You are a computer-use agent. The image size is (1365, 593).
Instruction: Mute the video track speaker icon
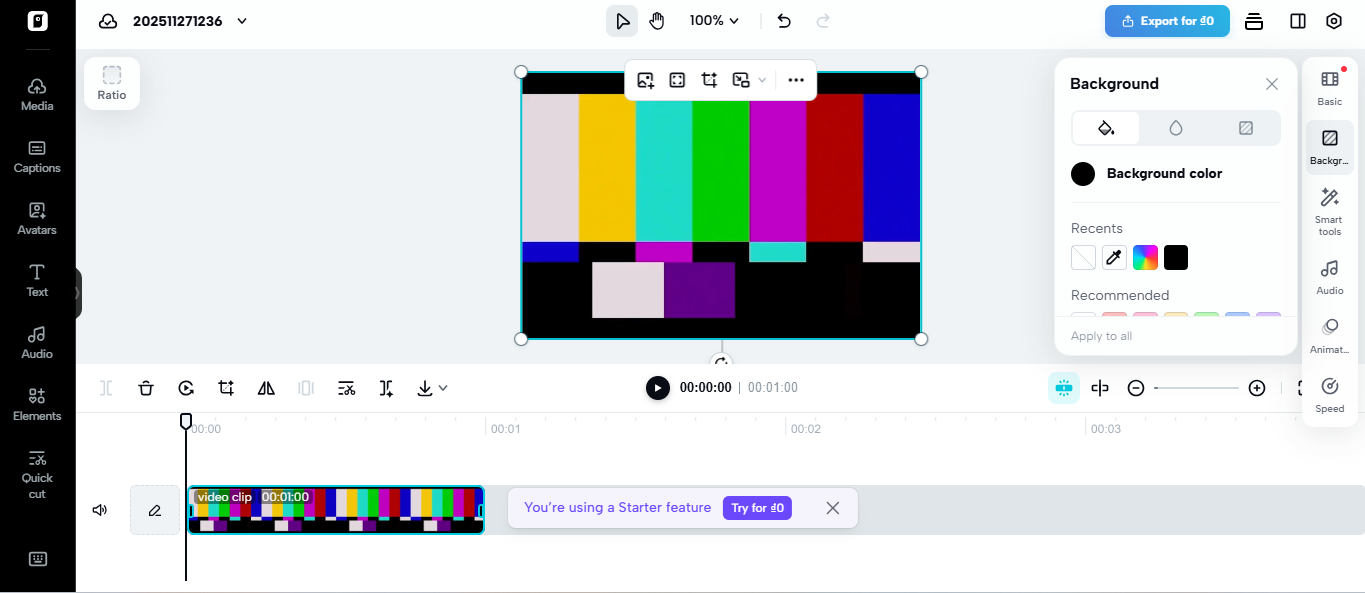[x=100, y=510]
